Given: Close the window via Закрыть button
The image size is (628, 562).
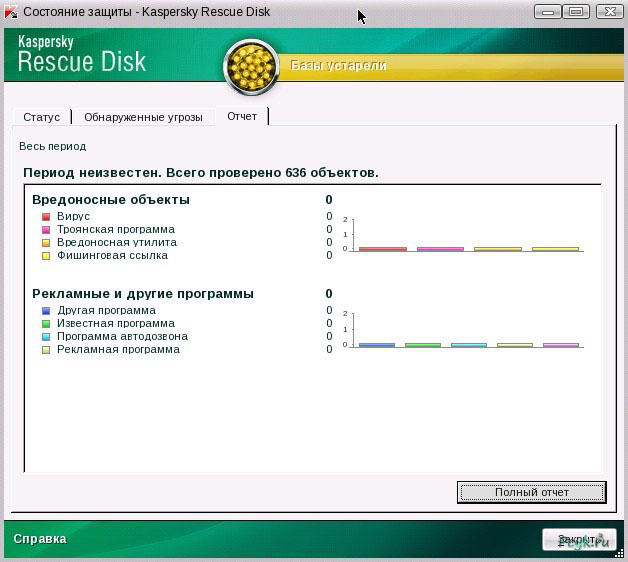Looking at the screenshot, I should pos(579,540).
